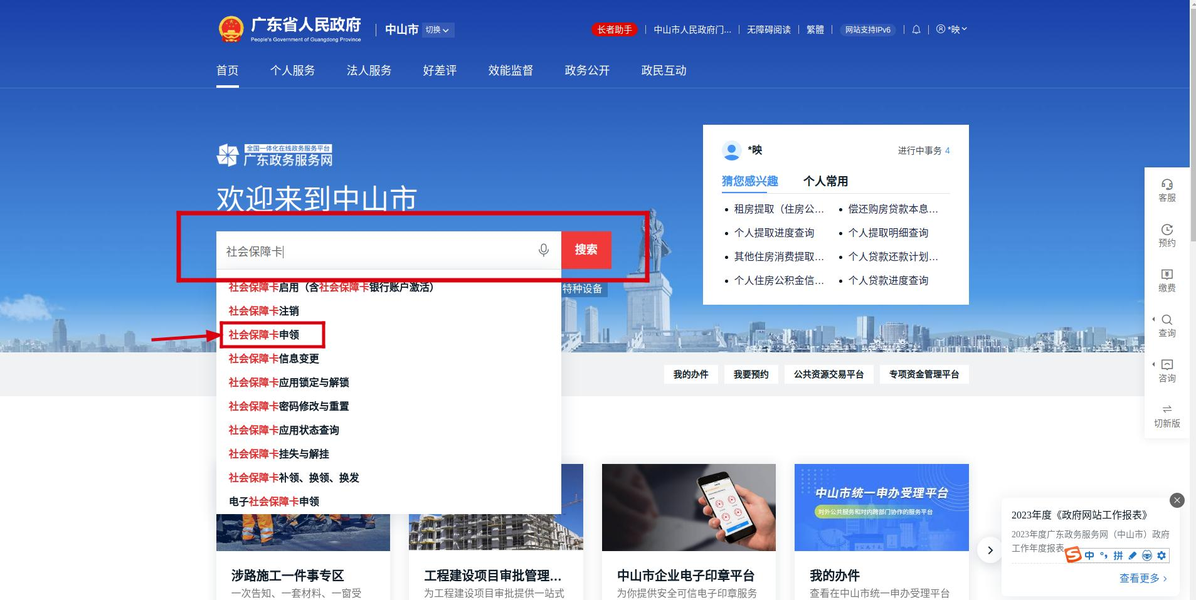Open 法人服务 navigation menu

[369, 70]
